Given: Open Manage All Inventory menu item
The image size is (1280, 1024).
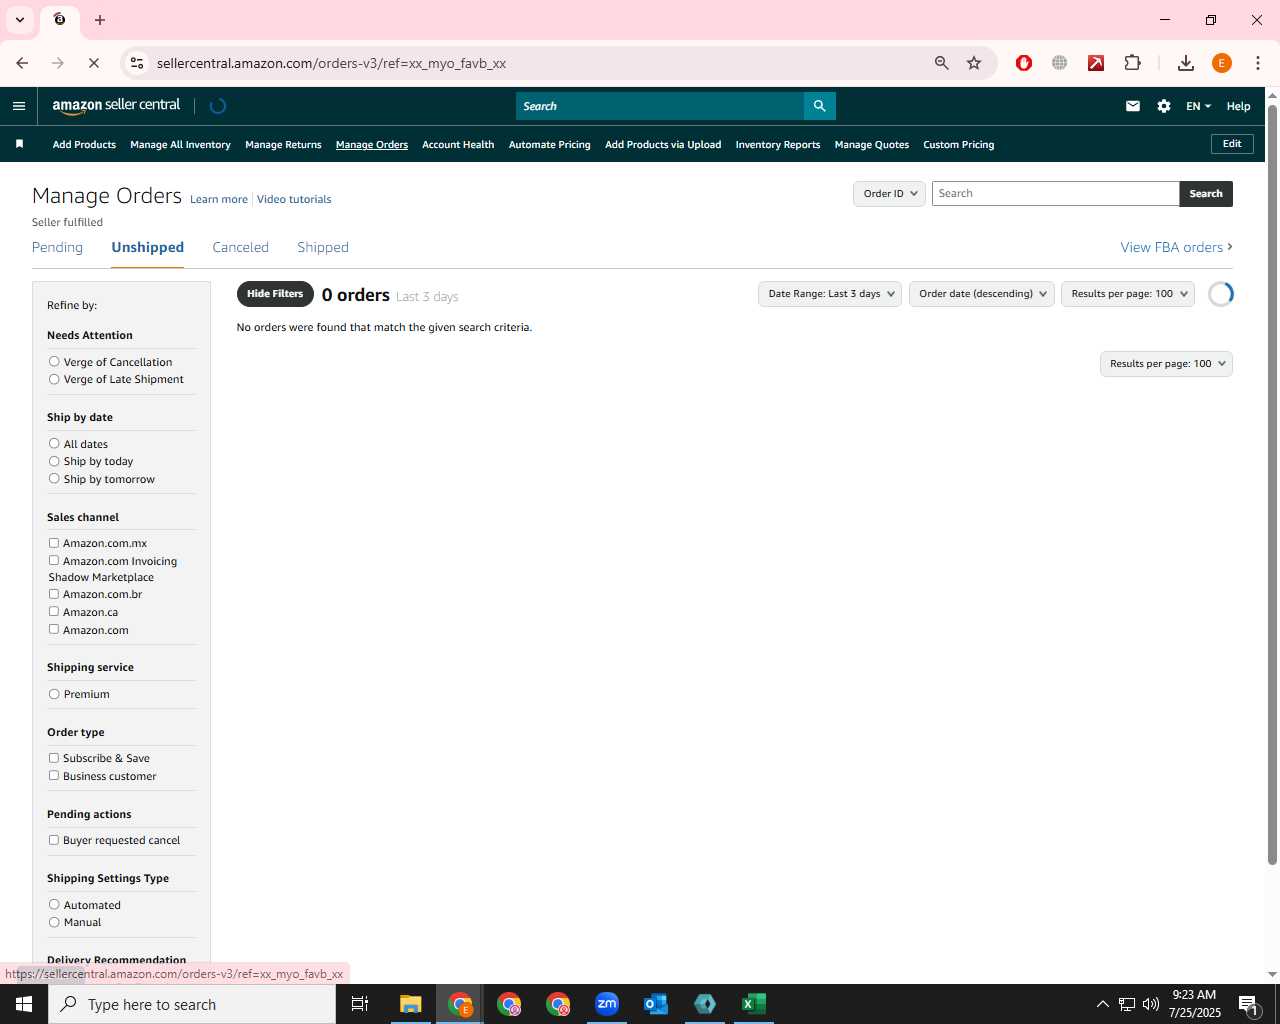Looking at the screenshot, I should pyautogui.click(x=180, y=145).
